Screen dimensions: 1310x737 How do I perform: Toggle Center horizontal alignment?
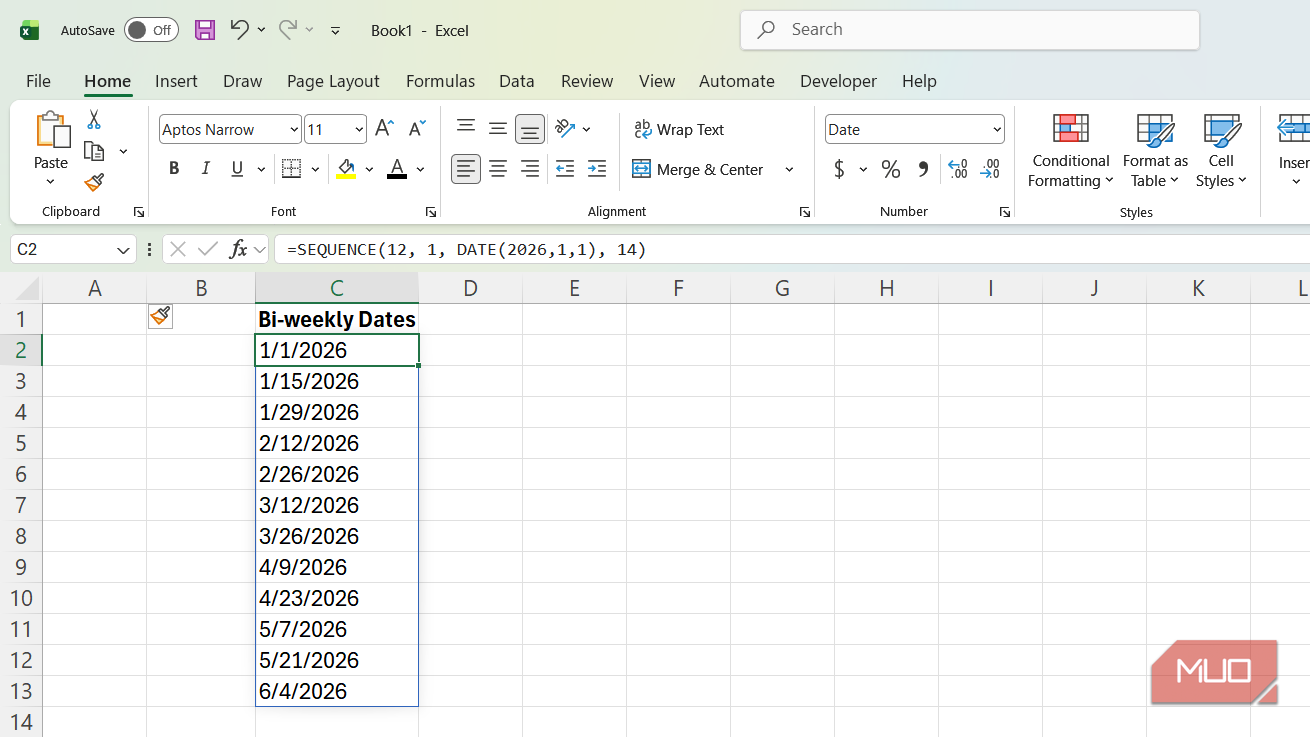498,169
